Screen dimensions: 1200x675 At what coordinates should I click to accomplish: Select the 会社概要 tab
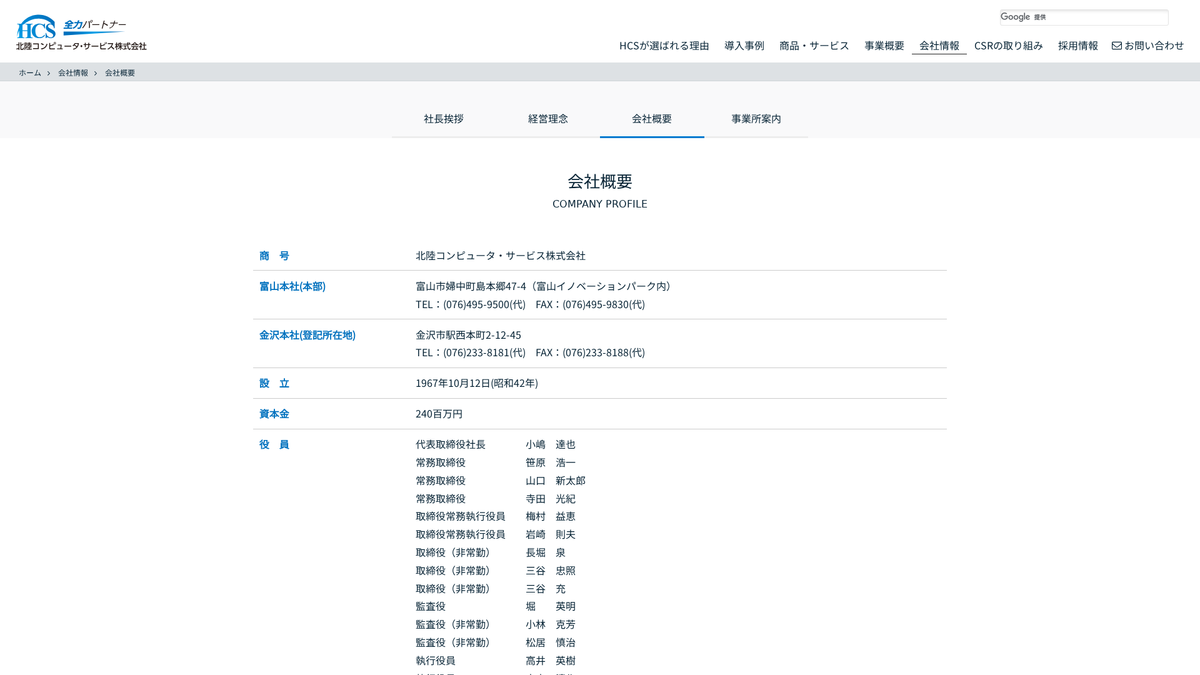[x=652, y=118]
